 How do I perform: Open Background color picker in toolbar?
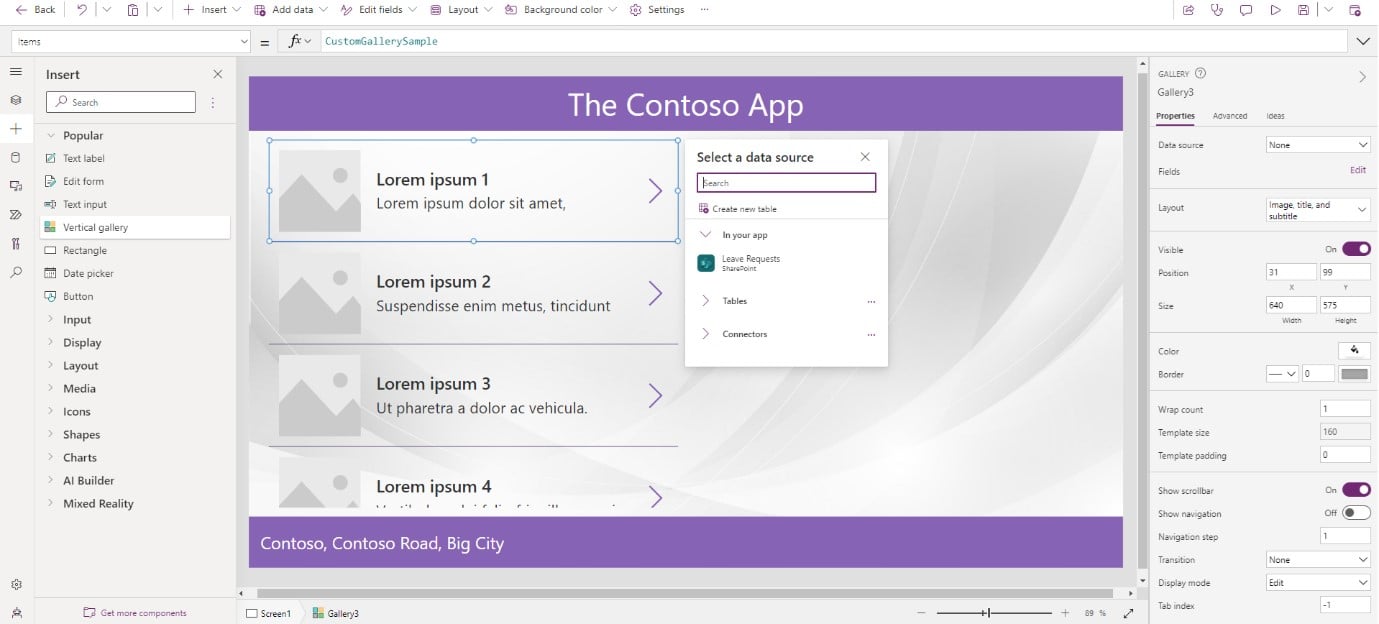(x=561, y=10)
